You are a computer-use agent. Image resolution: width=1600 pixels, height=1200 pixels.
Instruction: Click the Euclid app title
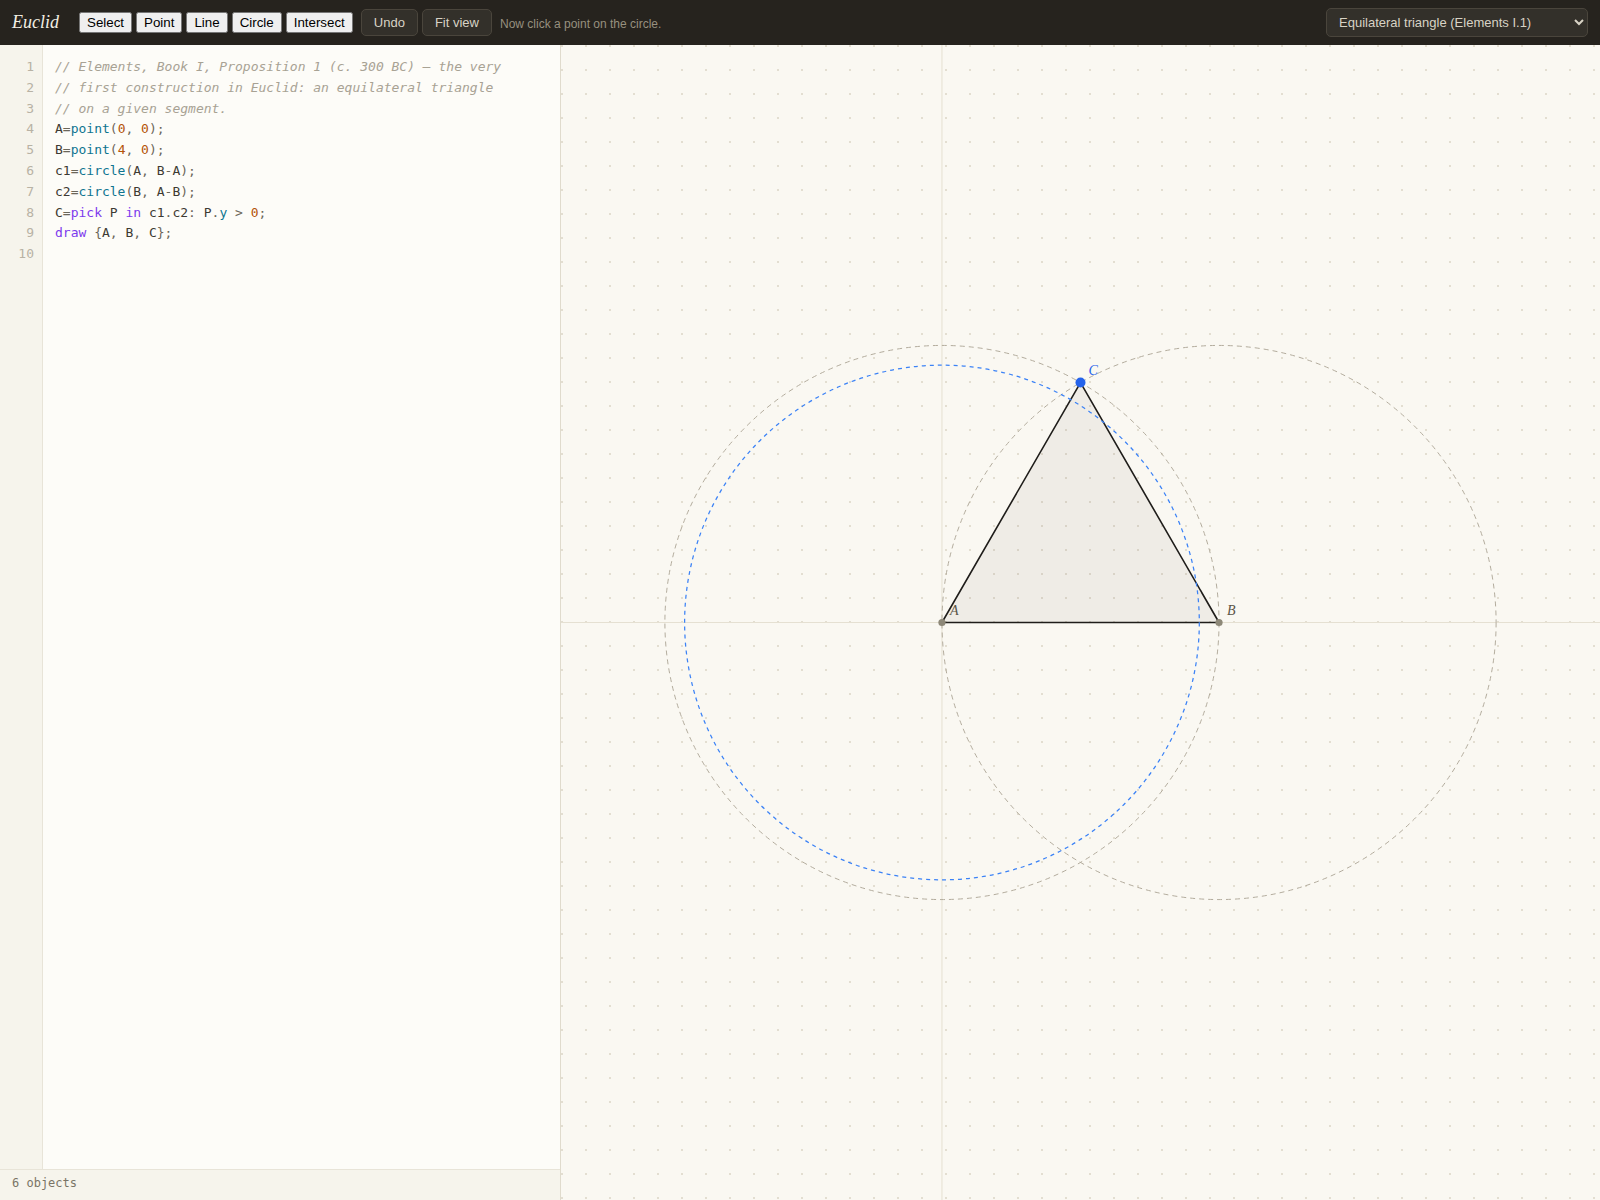tap(35, 22)
